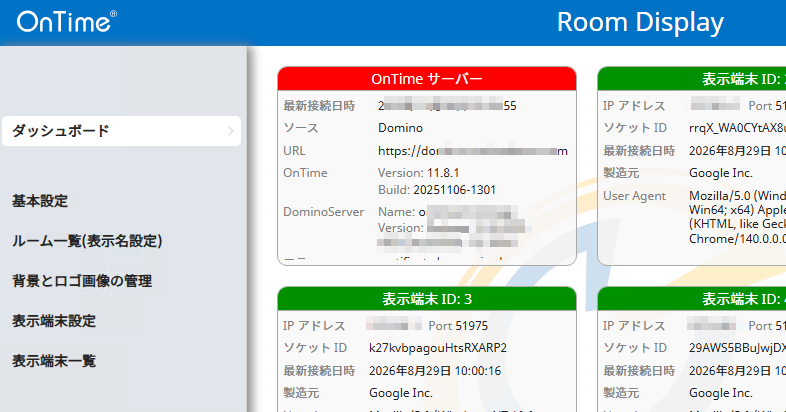
Task: Click the red OnTime サーバー card header
Action: click(427, 79)
